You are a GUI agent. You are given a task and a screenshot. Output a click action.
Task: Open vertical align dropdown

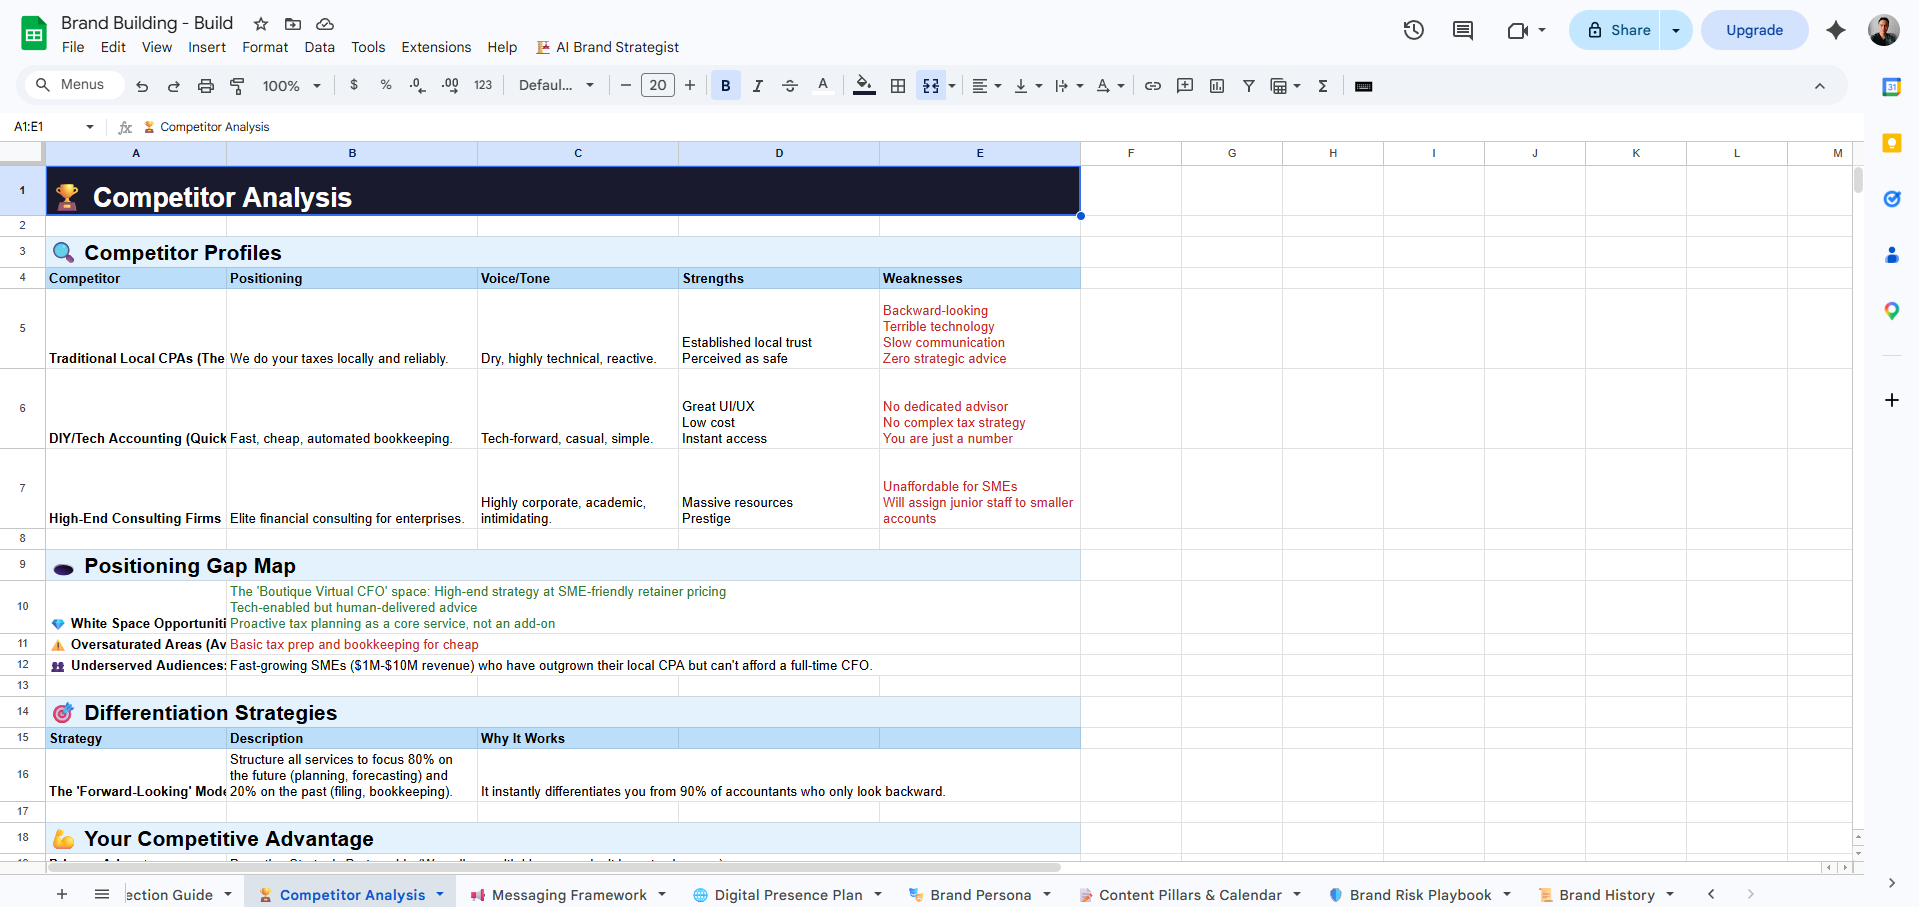1028,86
